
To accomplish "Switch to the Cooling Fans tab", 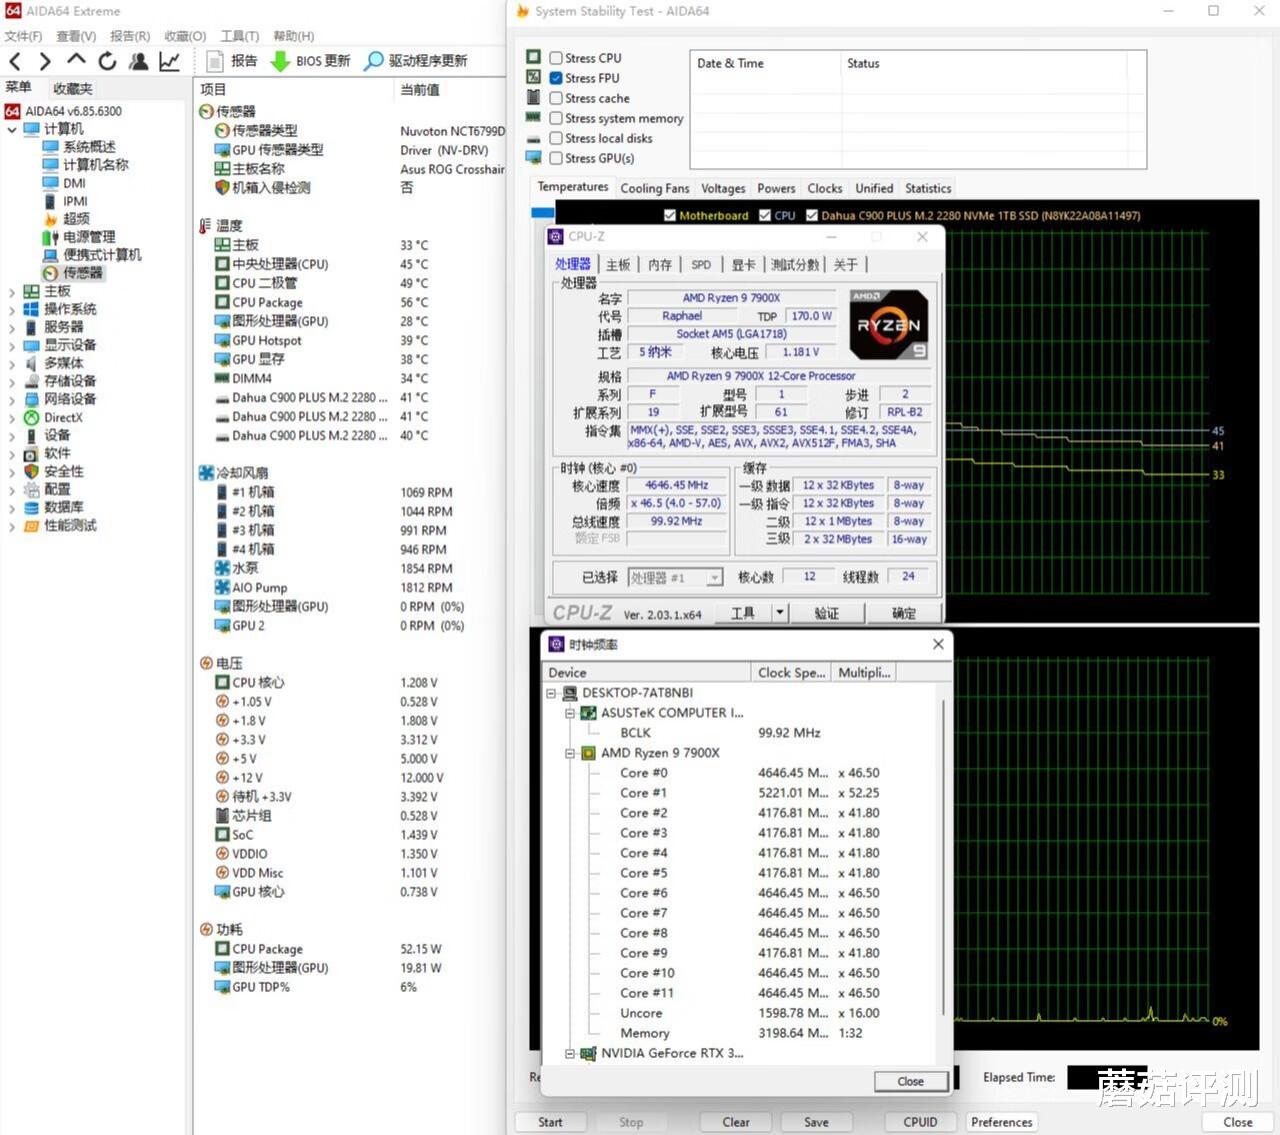I will 654,188.
